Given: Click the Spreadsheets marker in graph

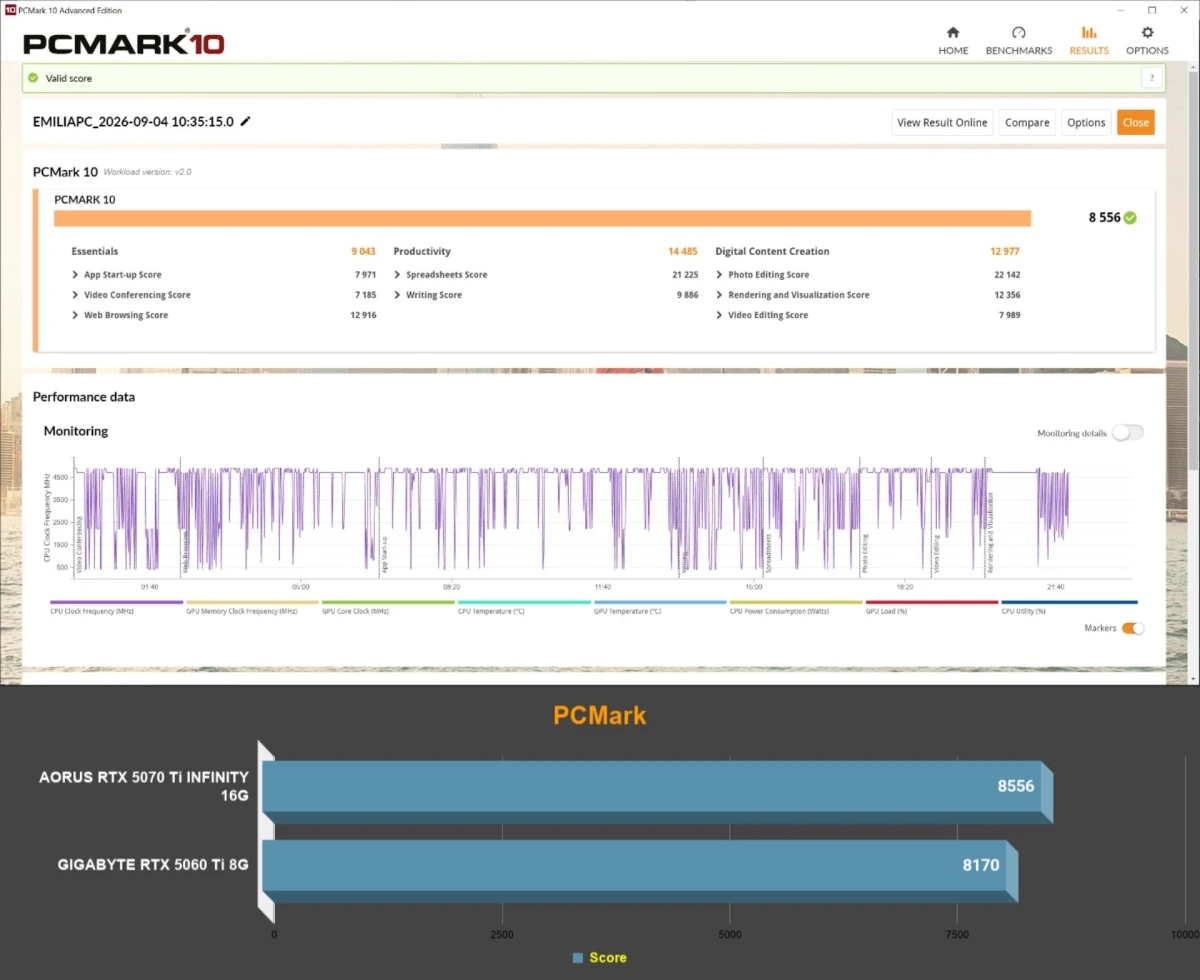Looking at the screenshot, I should [768, 552].
